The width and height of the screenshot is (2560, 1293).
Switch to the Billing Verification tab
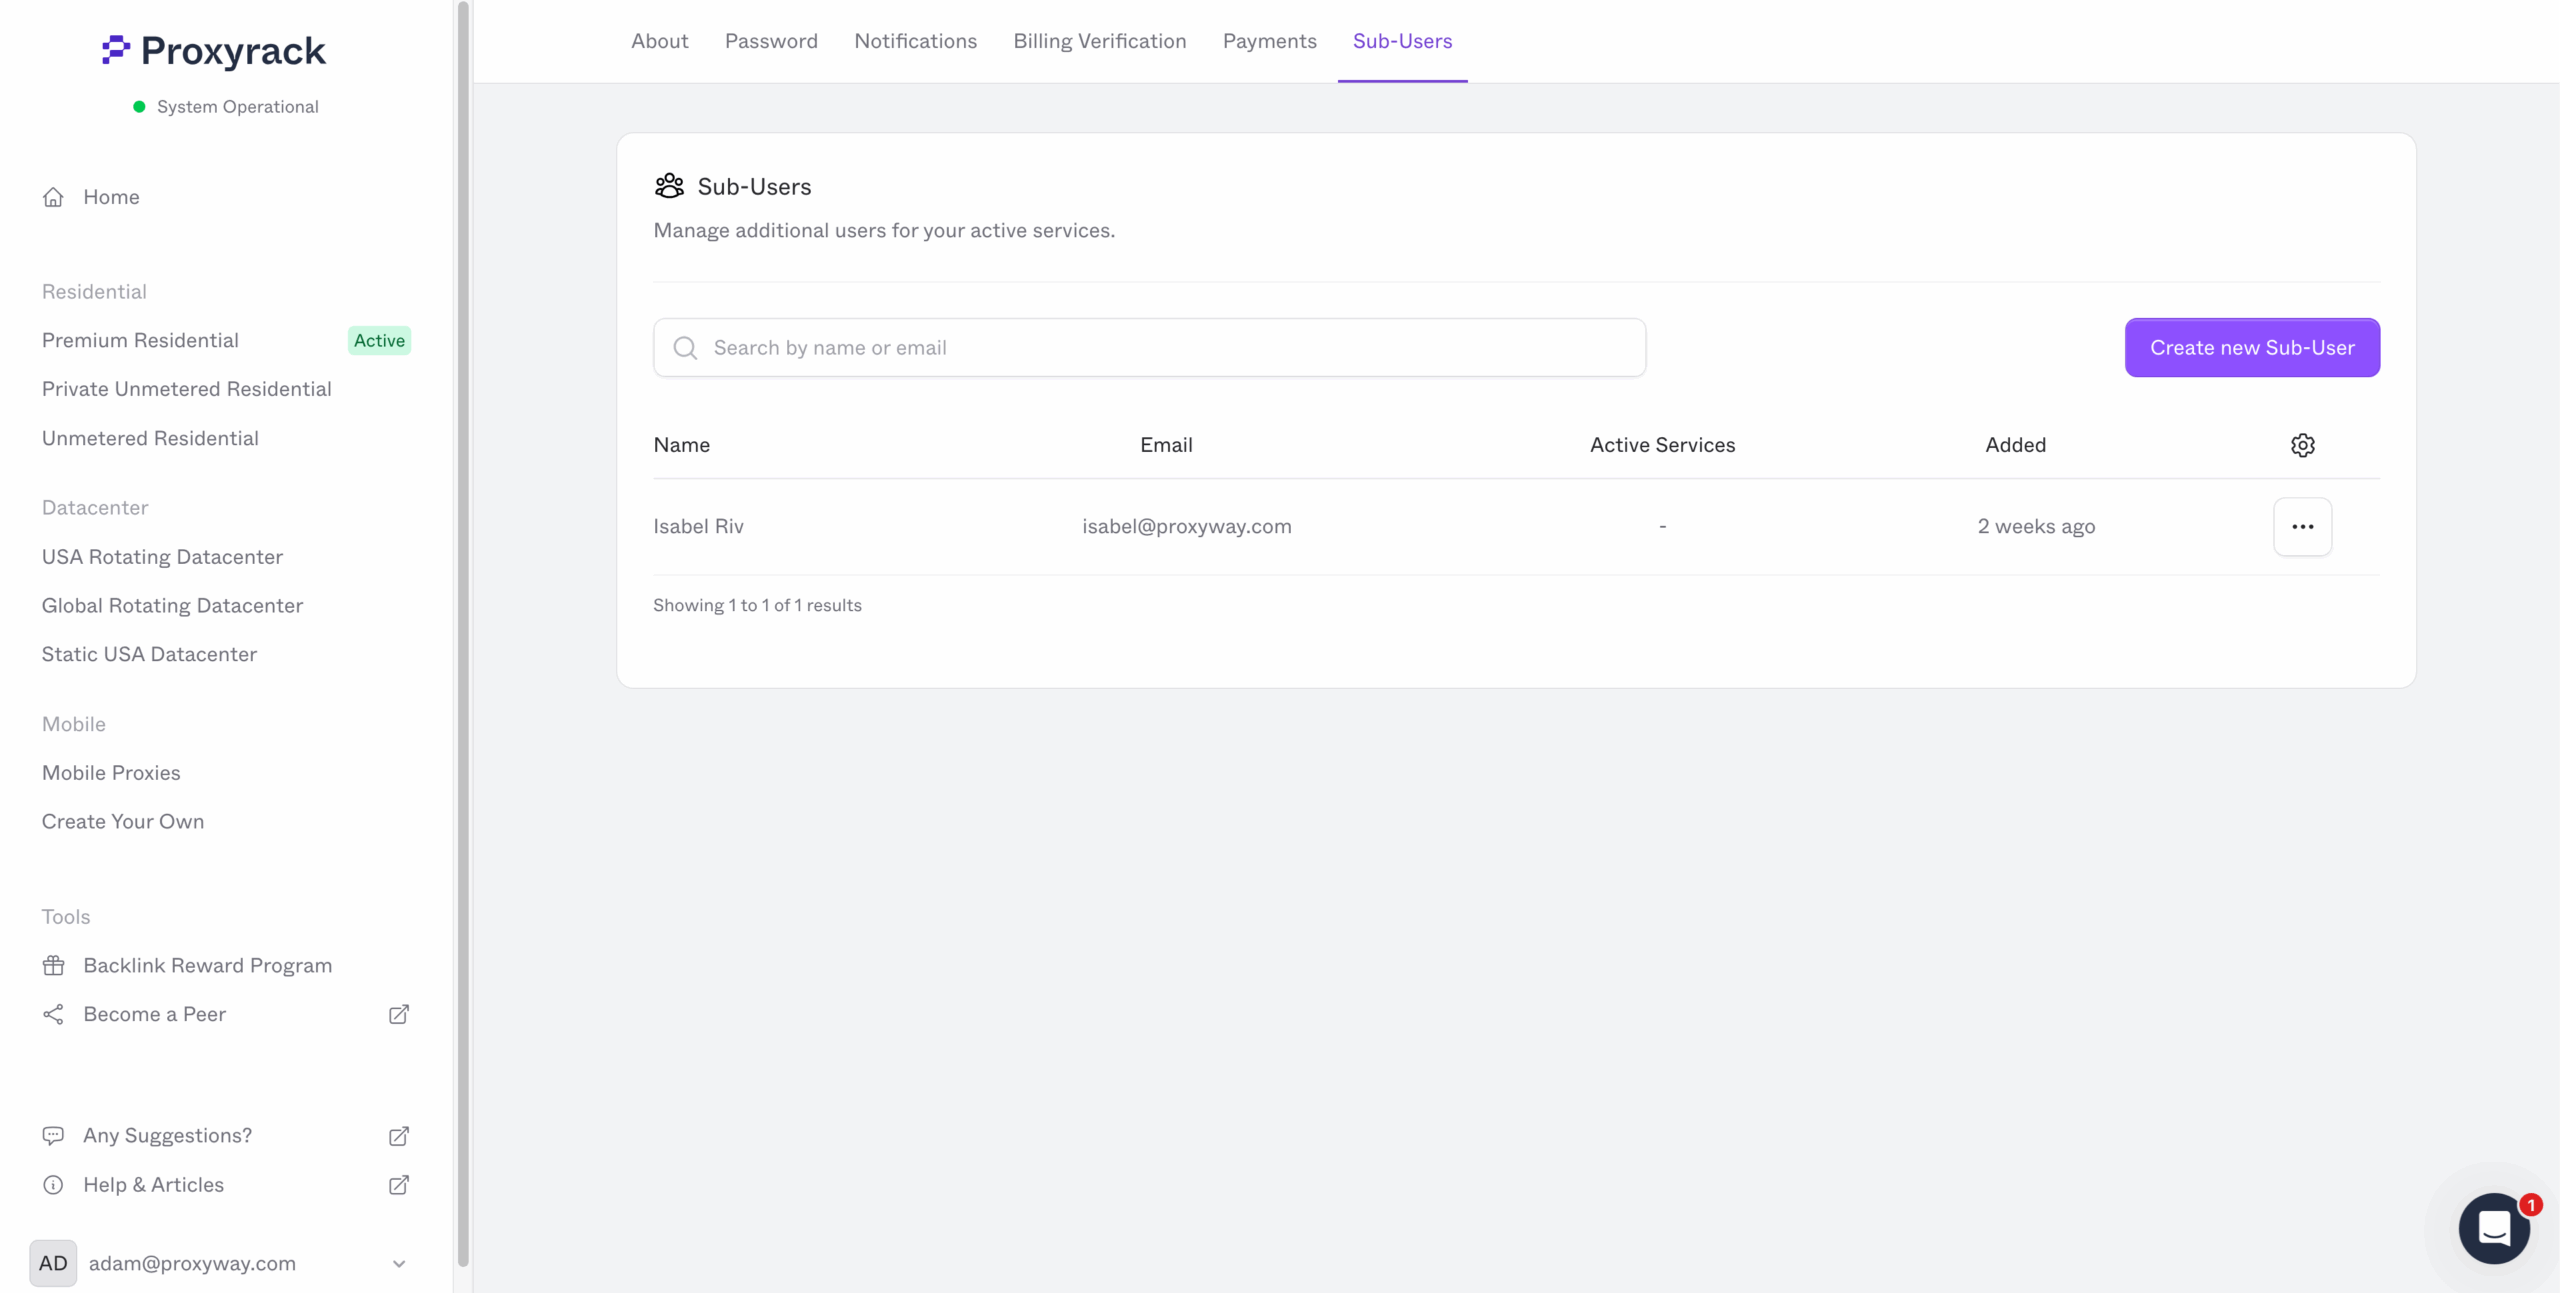point(1099,41)
